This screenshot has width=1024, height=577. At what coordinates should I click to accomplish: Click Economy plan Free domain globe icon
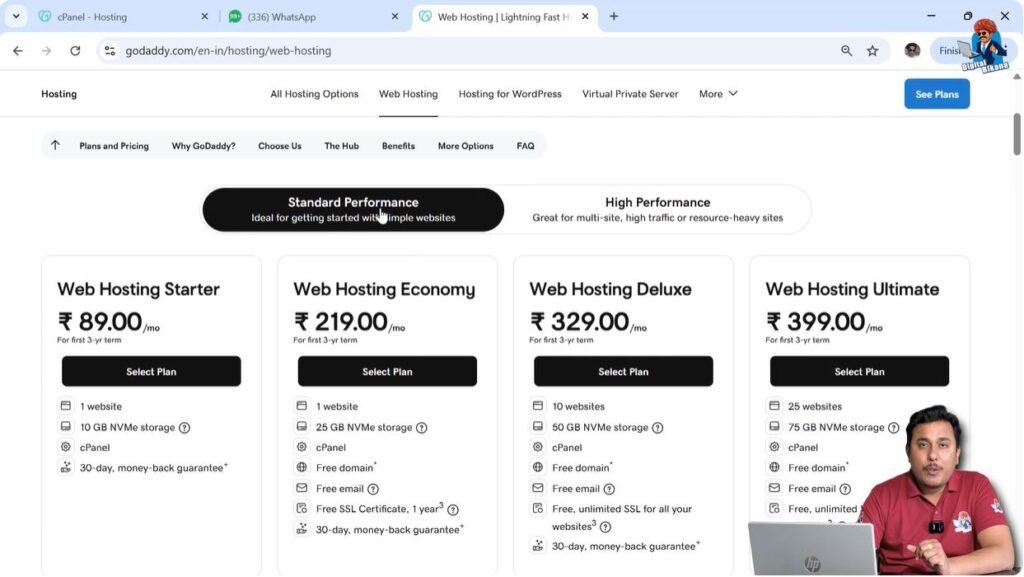coord(302,467)
